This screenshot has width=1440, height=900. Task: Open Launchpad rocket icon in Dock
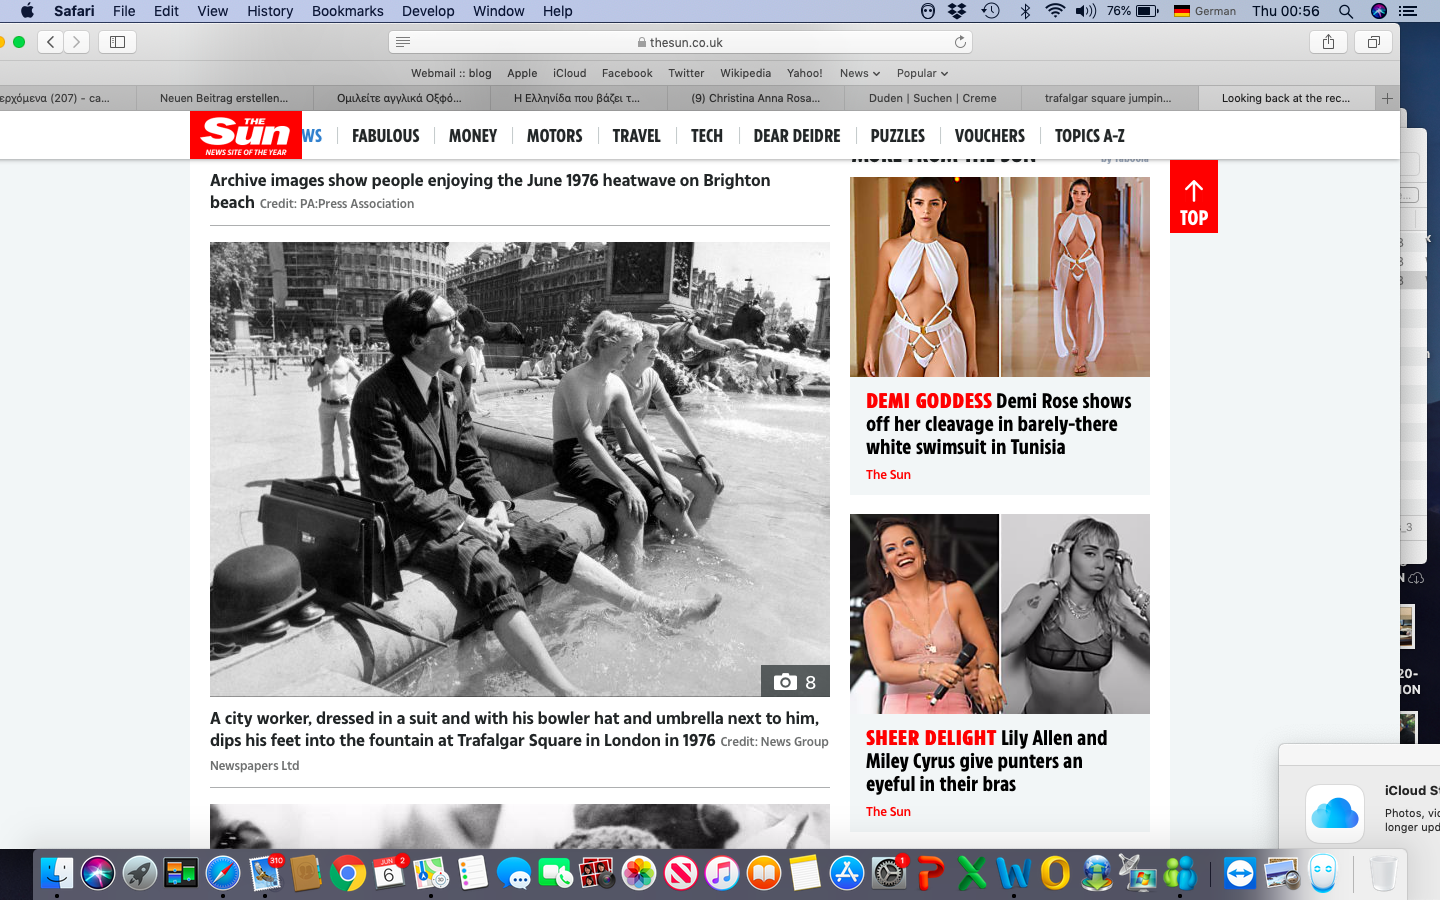(x=140, y=873)
